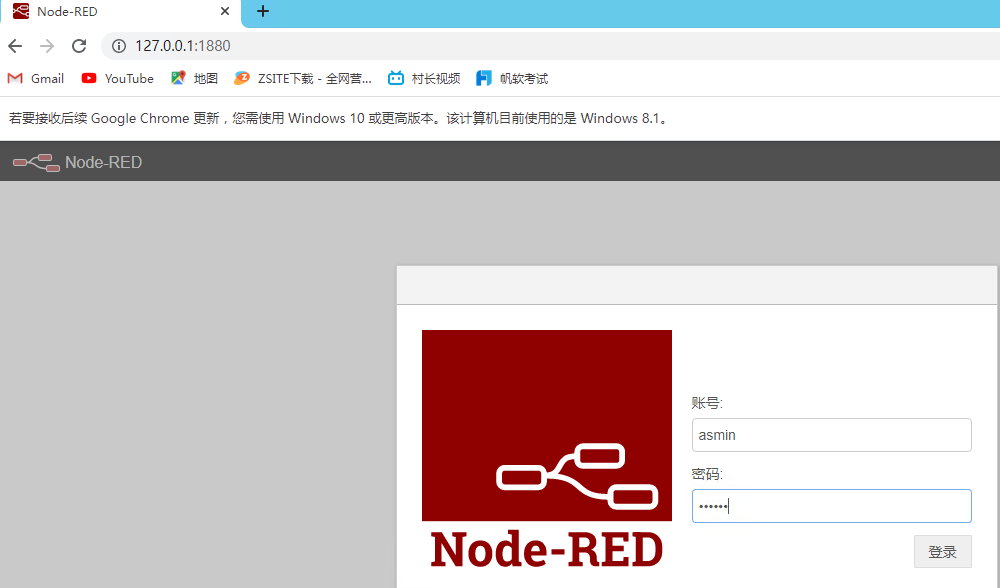Open the YouTube bookmark
1000x588 pixels.
coord(117,78)
